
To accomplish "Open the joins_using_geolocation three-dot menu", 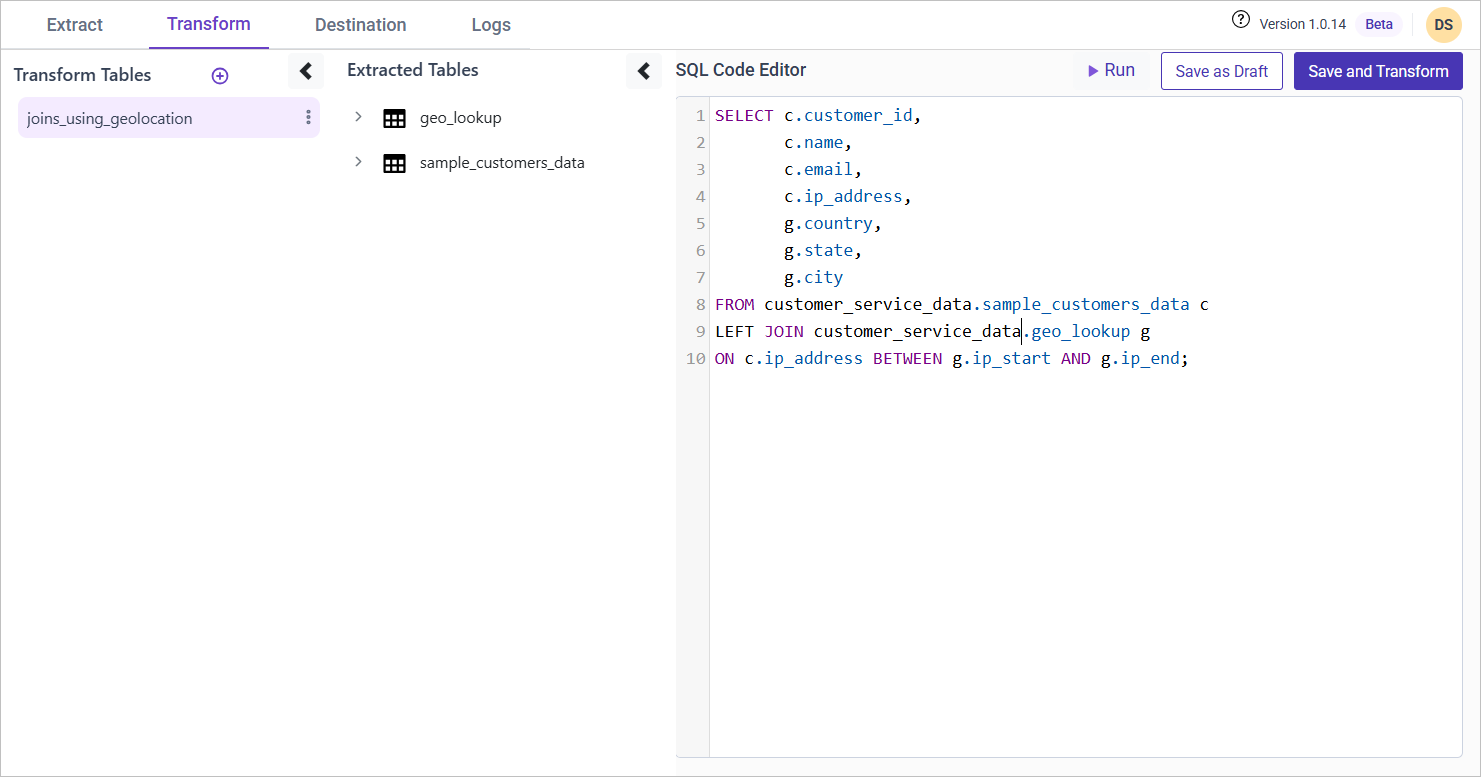I will [x=308, y=118].
